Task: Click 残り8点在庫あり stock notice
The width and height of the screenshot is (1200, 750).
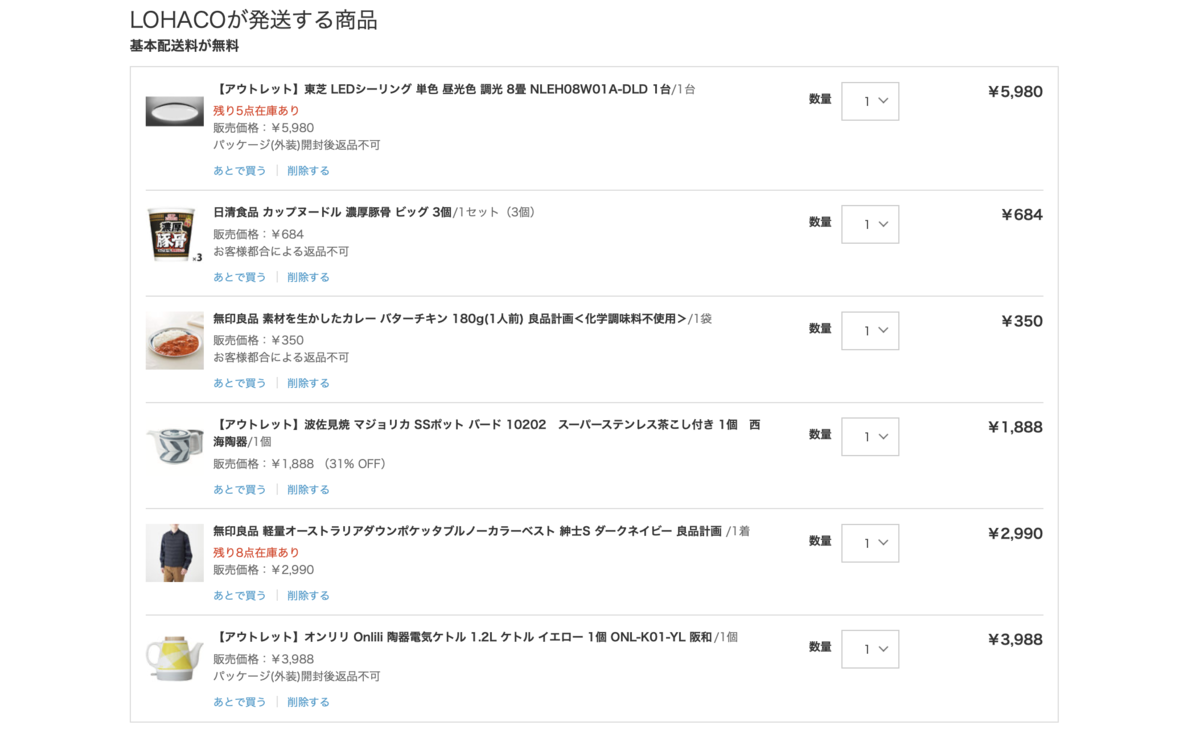Action: click(256, 553)
